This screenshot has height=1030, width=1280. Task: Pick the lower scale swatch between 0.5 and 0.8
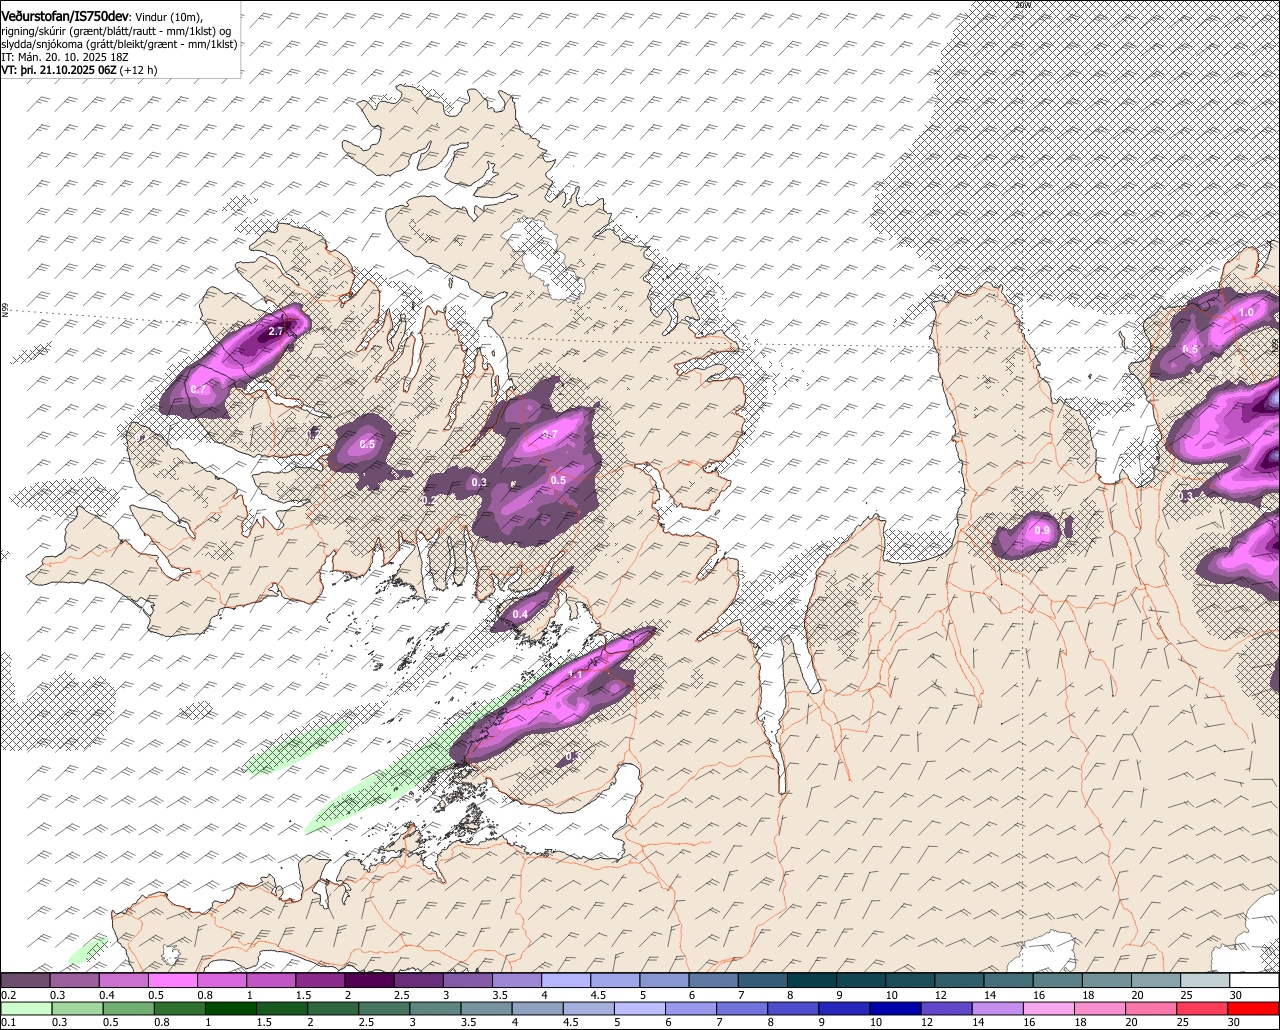click(x=128, y=1009)
